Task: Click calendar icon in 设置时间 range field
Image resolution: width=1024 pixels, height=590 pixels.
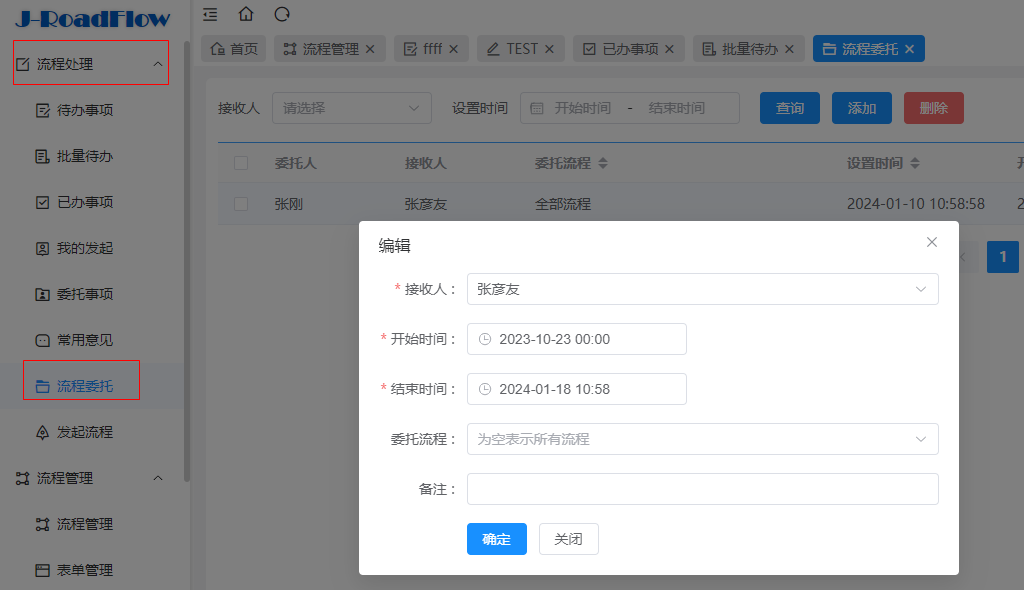Action: tap(537, 108)
